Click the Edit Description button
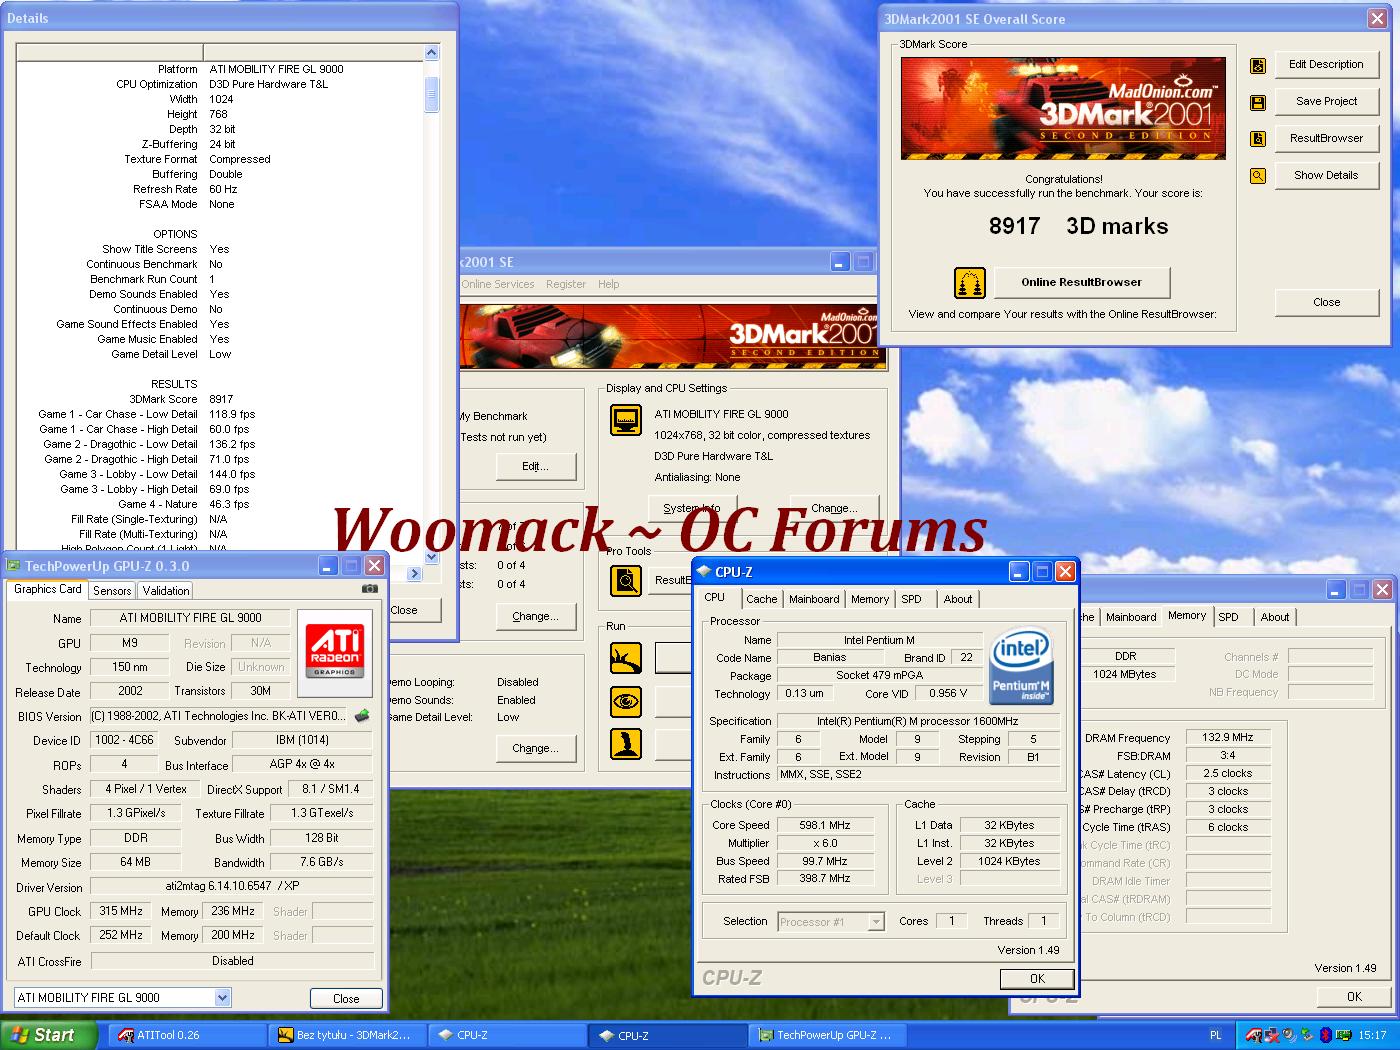This screenshot has width=1400, height=1050. [x=1326, y=65]
